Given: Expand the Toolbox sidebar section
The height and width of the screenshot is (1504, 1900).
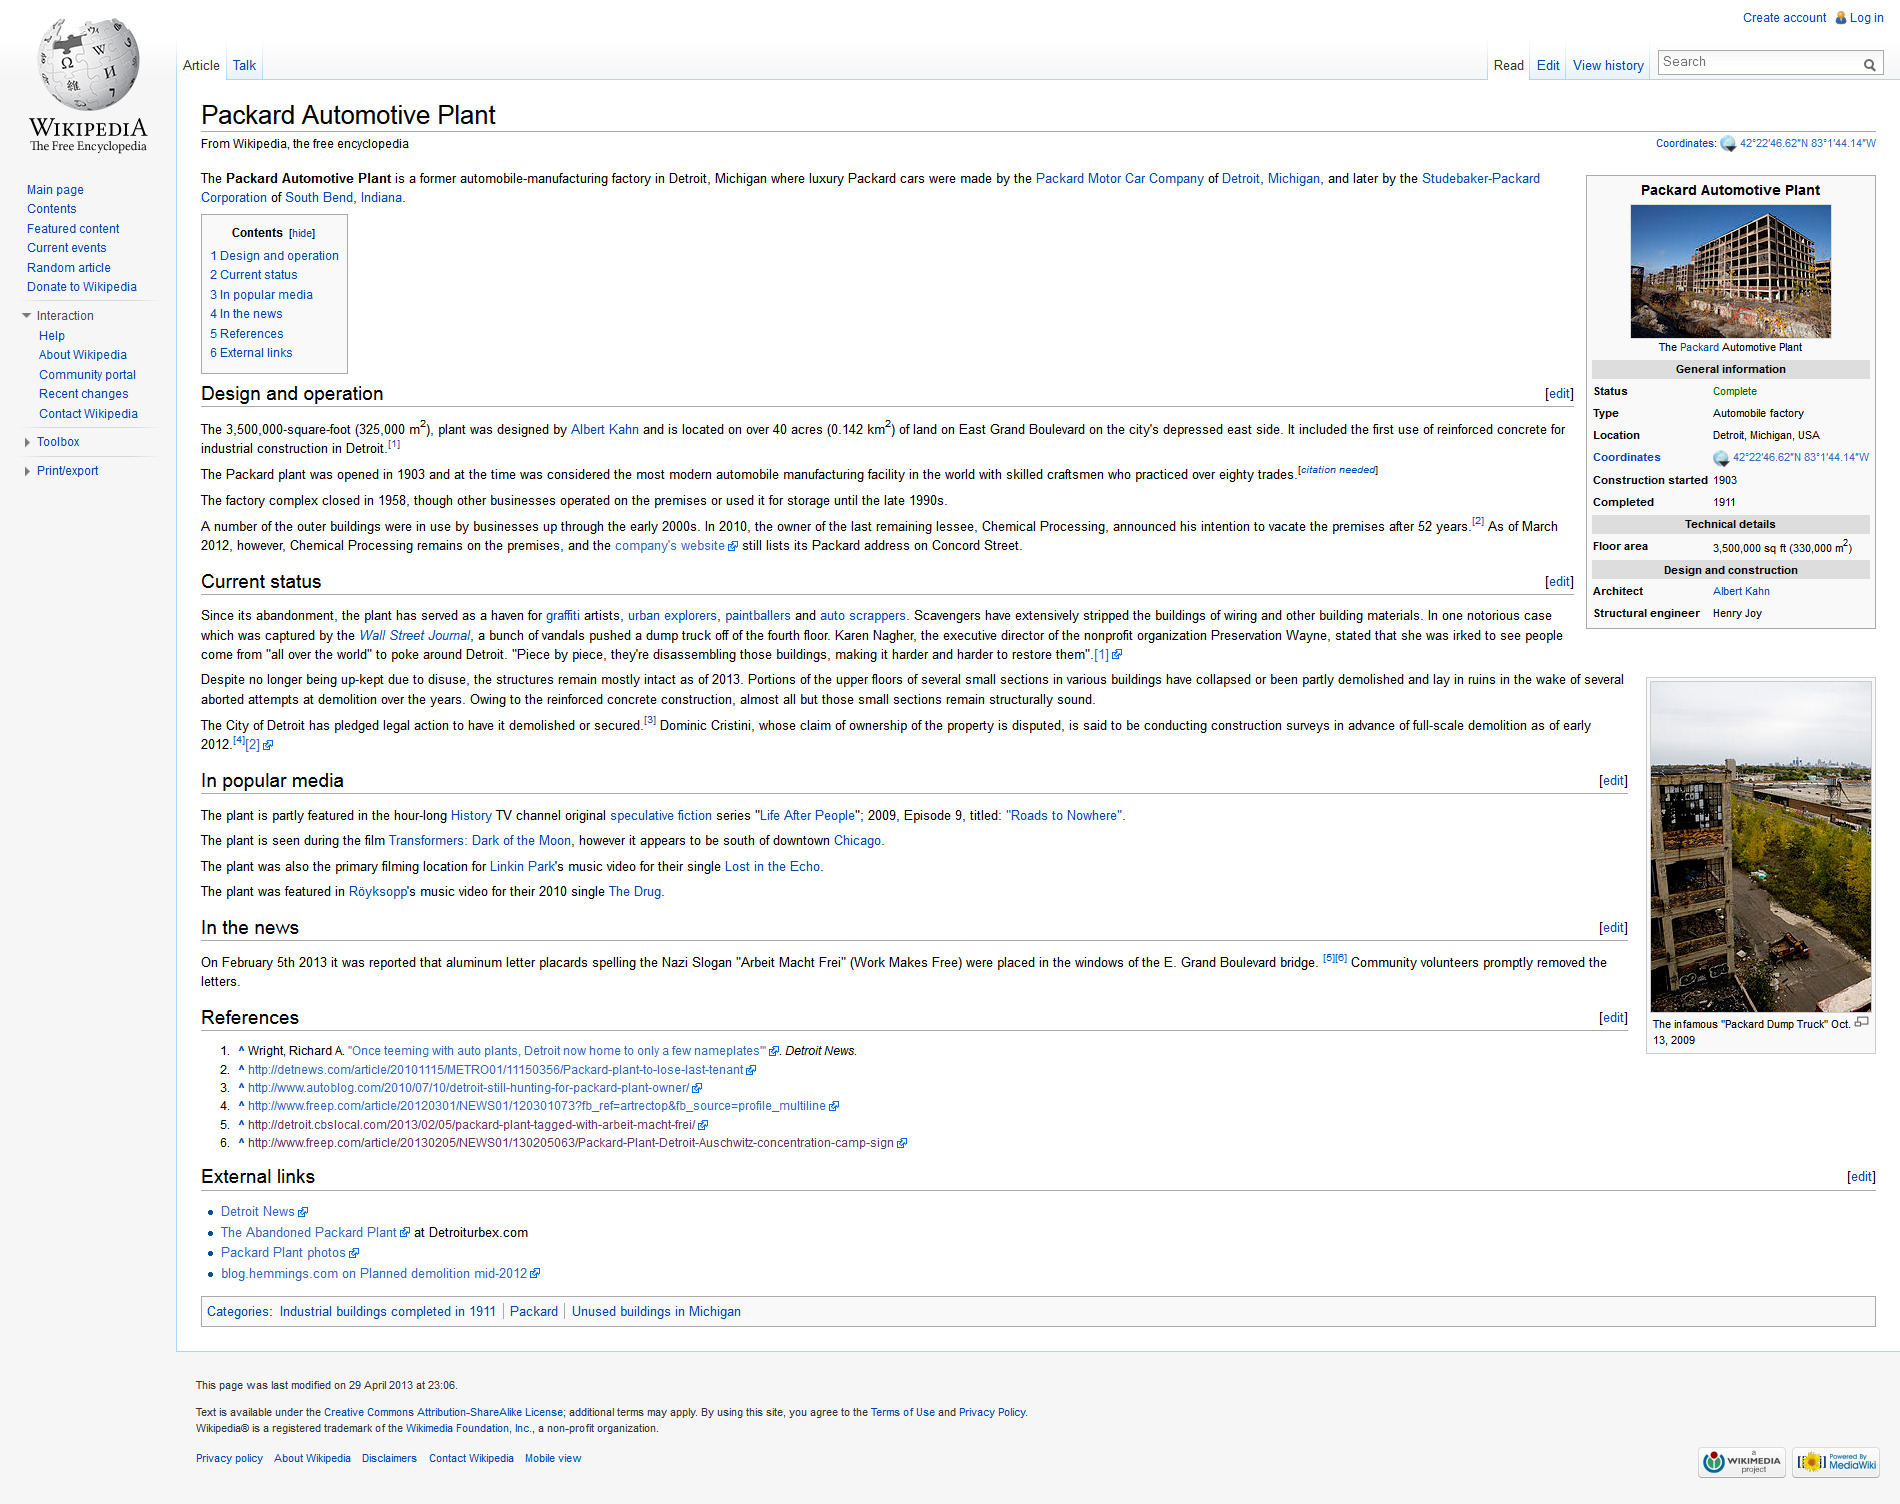Looking at the screenshot, I should (27, 442).
